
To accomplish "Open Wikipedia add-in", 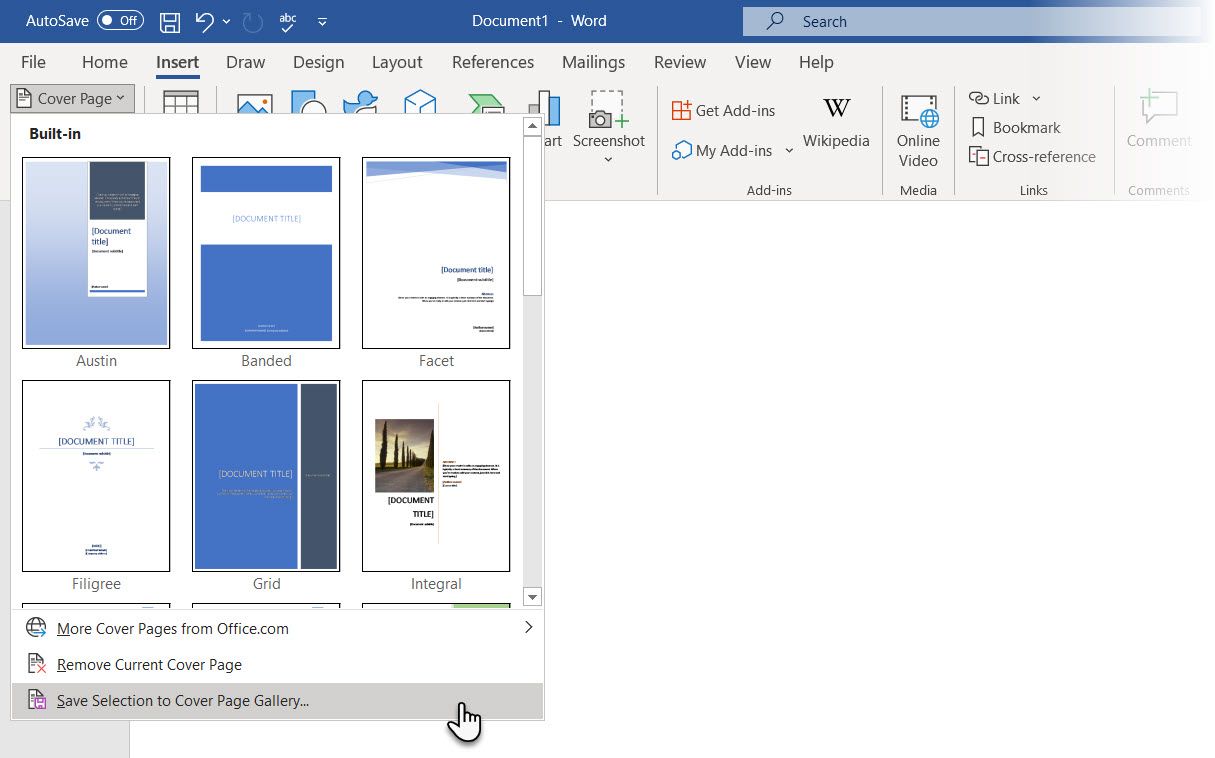I will (836, 123).
